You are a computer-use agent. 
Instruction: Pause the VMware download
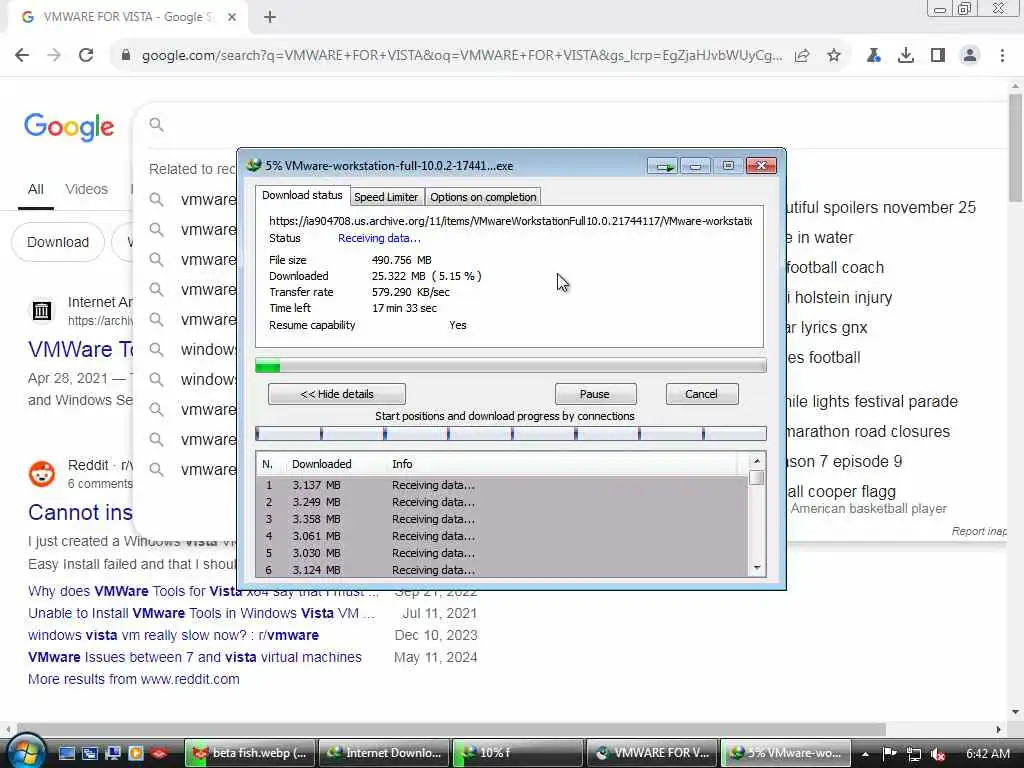595,394
